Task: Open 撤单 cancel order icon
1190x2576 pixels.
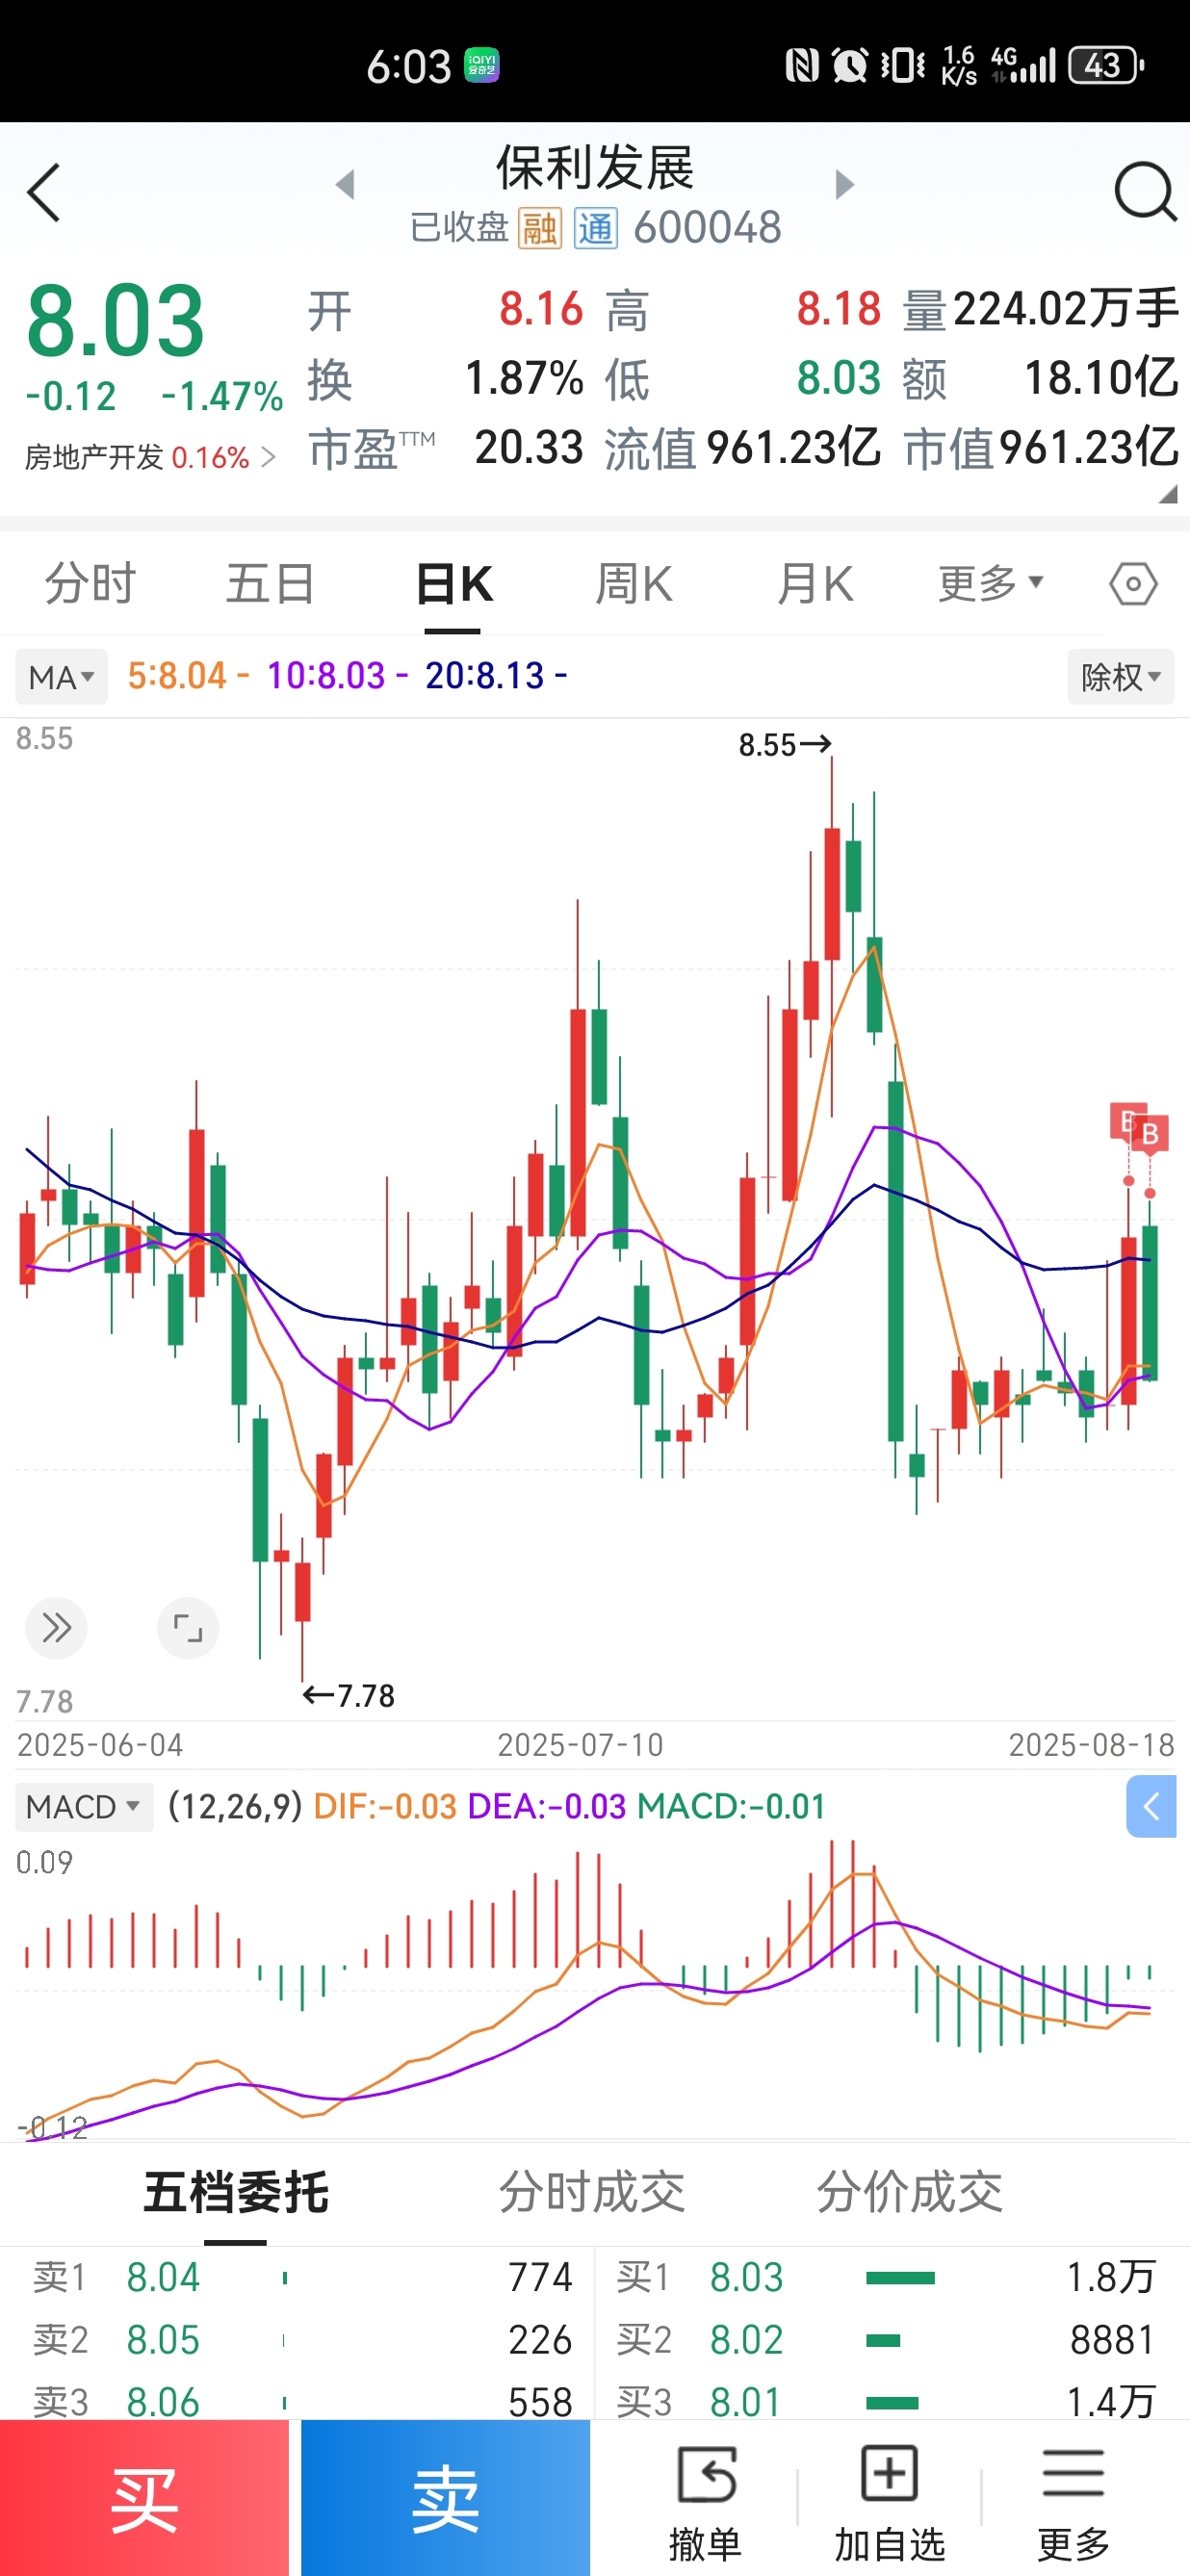Action: pos(706,2500)
